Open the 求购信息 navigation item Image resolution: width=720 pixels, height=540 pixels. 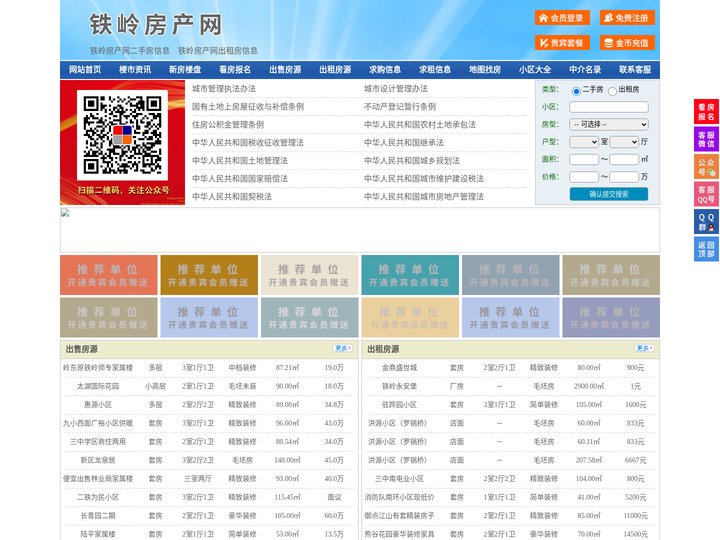(x=385, y=70)
